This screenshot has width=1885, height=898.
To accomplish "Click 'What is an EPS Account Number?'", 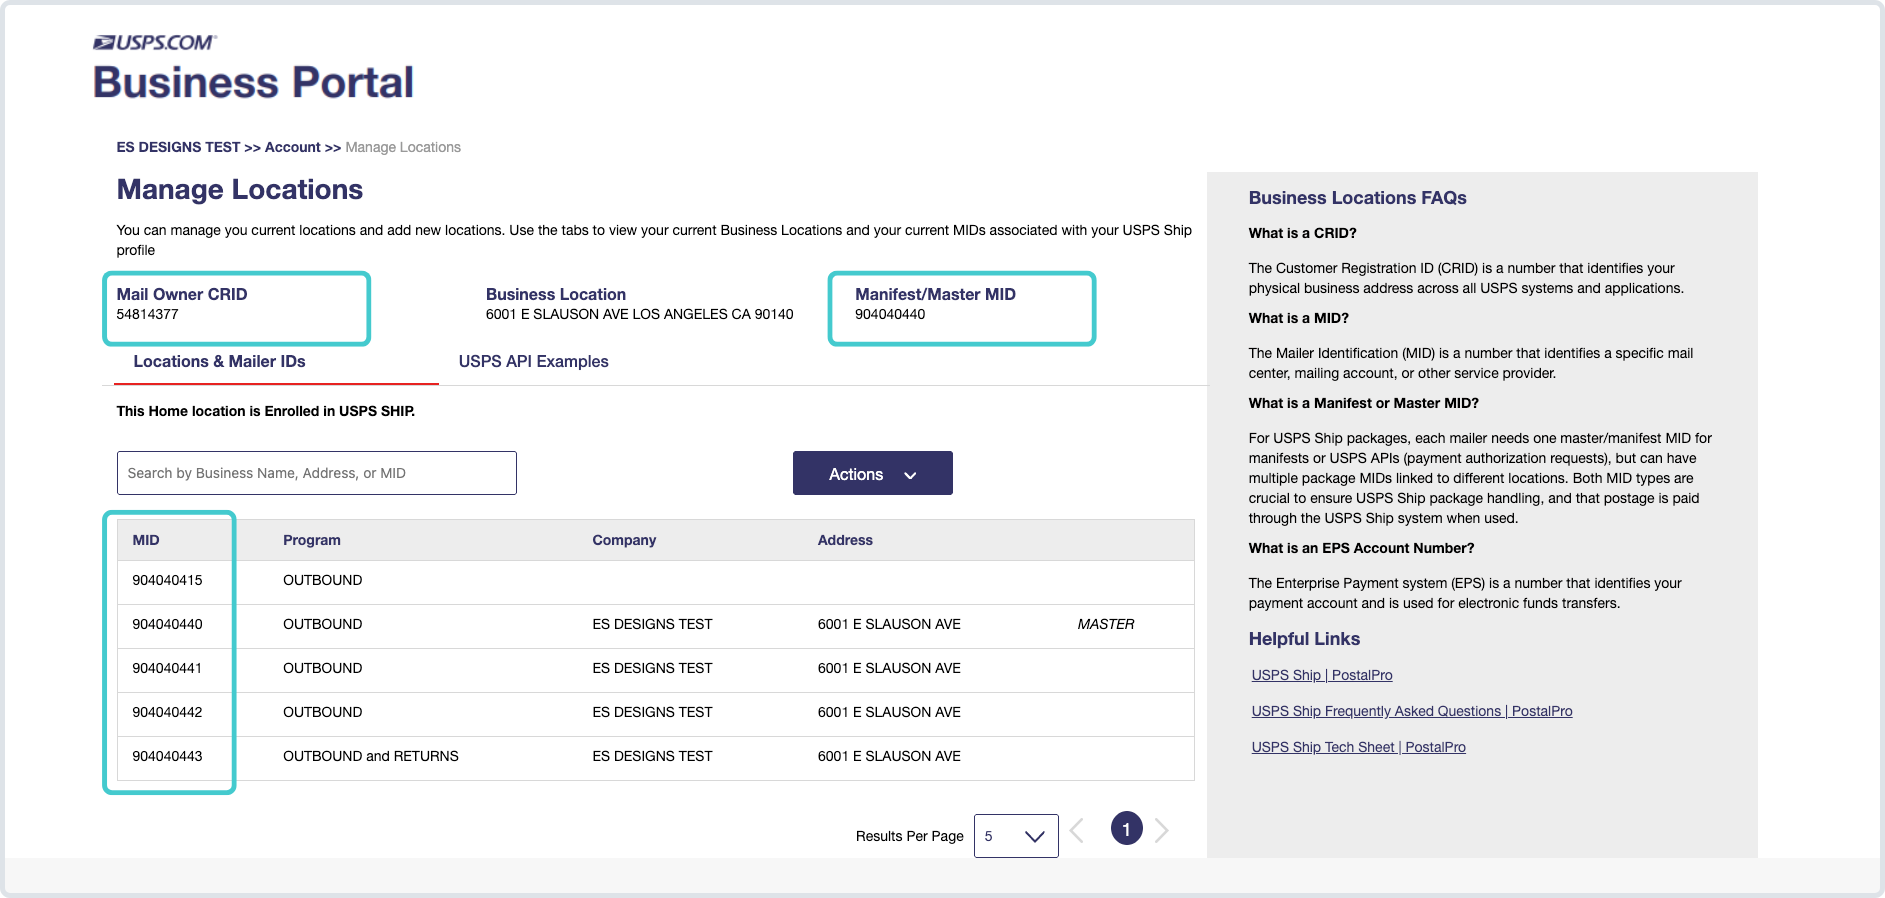I will click(x=1361, y=548).
